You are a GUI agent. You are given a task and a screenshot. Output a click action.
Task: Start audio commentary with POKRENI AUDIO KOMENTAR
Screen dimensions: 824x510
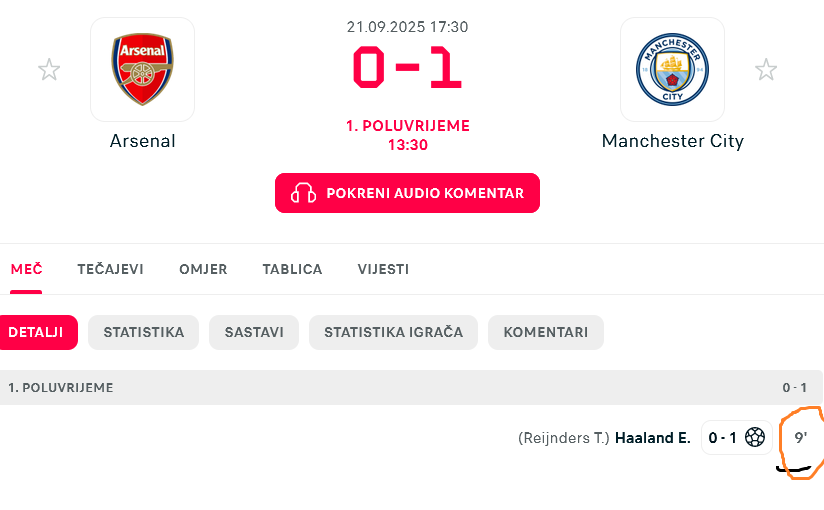click(407, 193)
